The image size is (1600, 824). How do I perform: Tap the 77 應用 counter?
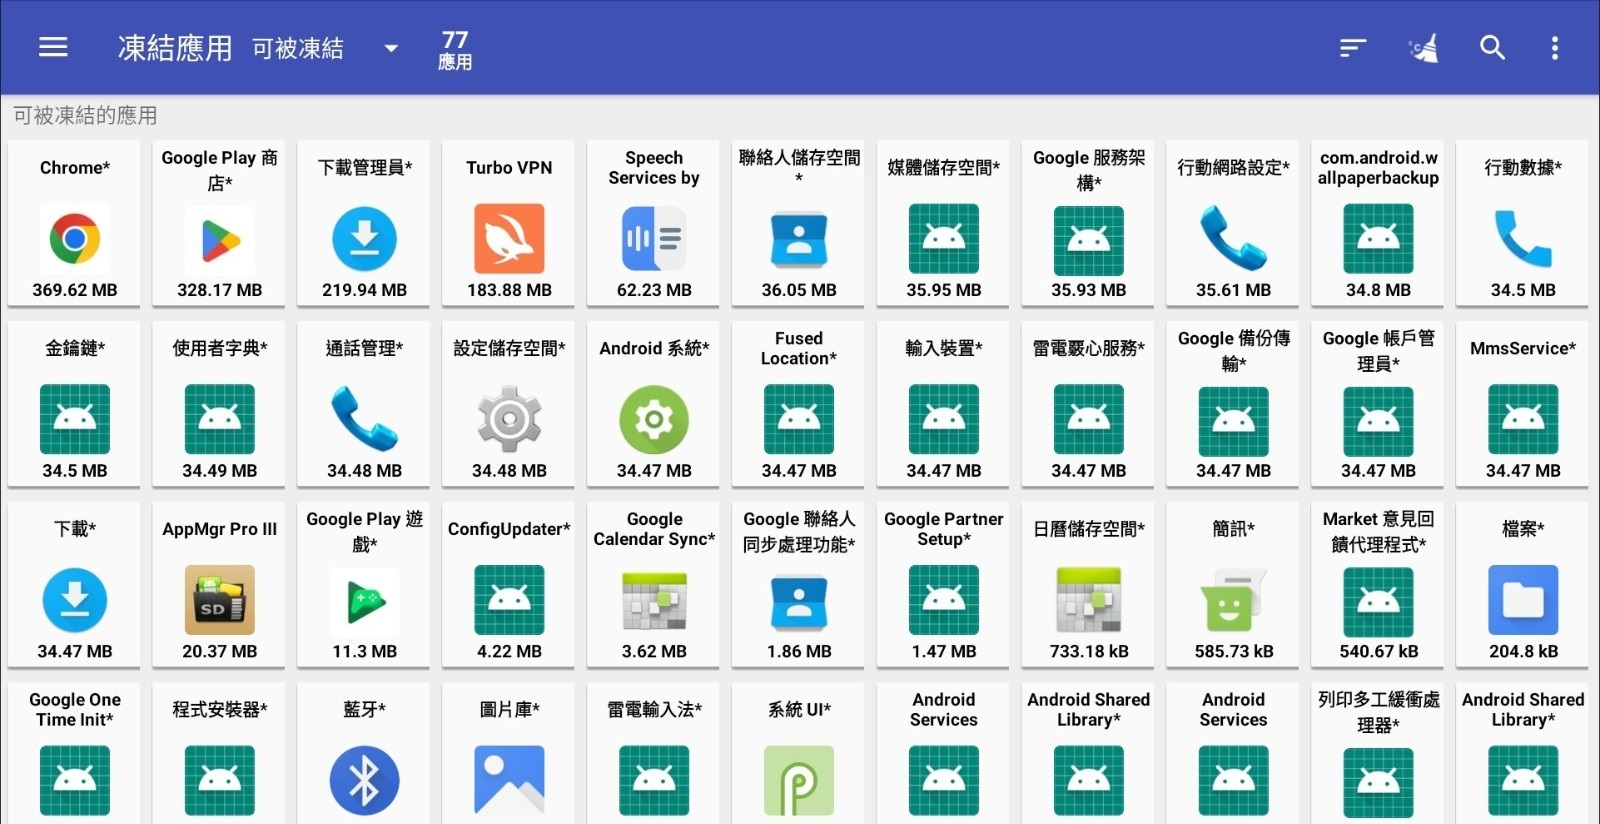point(455,49)
